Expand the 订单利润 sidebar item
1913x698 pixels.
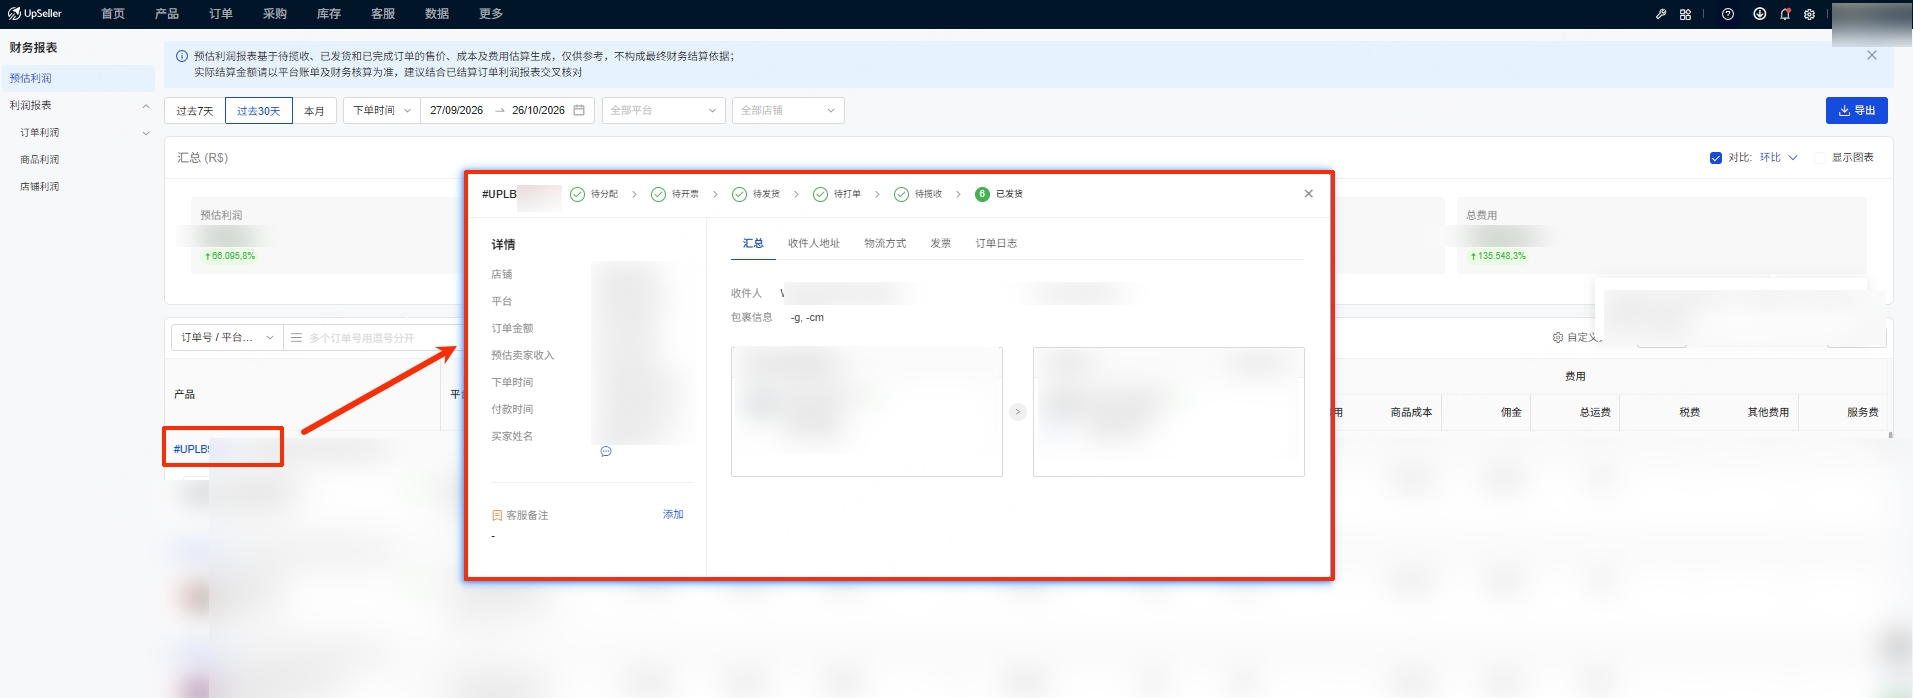146,133
